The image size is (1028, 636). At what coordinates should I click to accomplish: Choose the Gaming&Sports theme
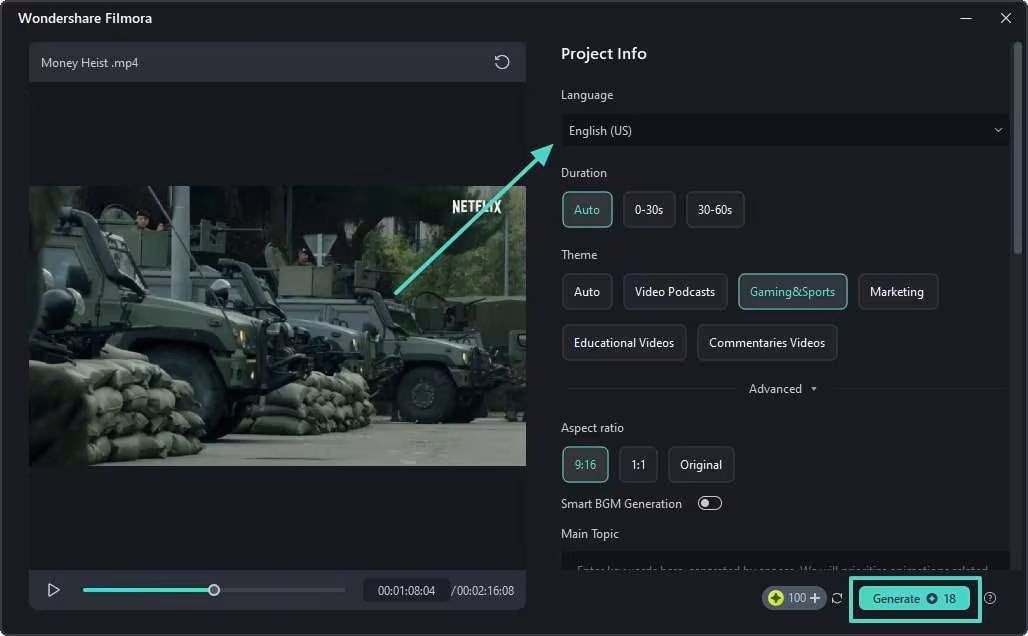(792, 292)
